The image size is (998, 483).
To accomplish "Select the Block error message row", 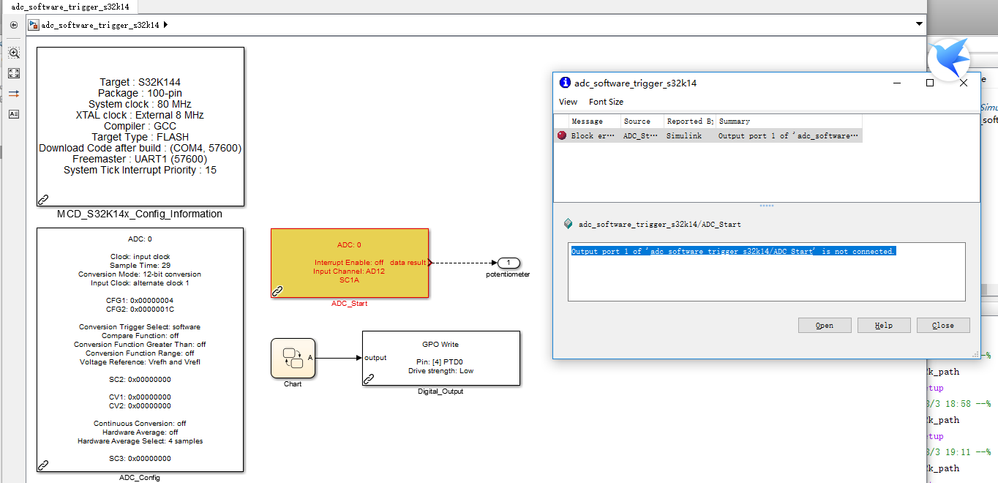I will pos(708,136).
